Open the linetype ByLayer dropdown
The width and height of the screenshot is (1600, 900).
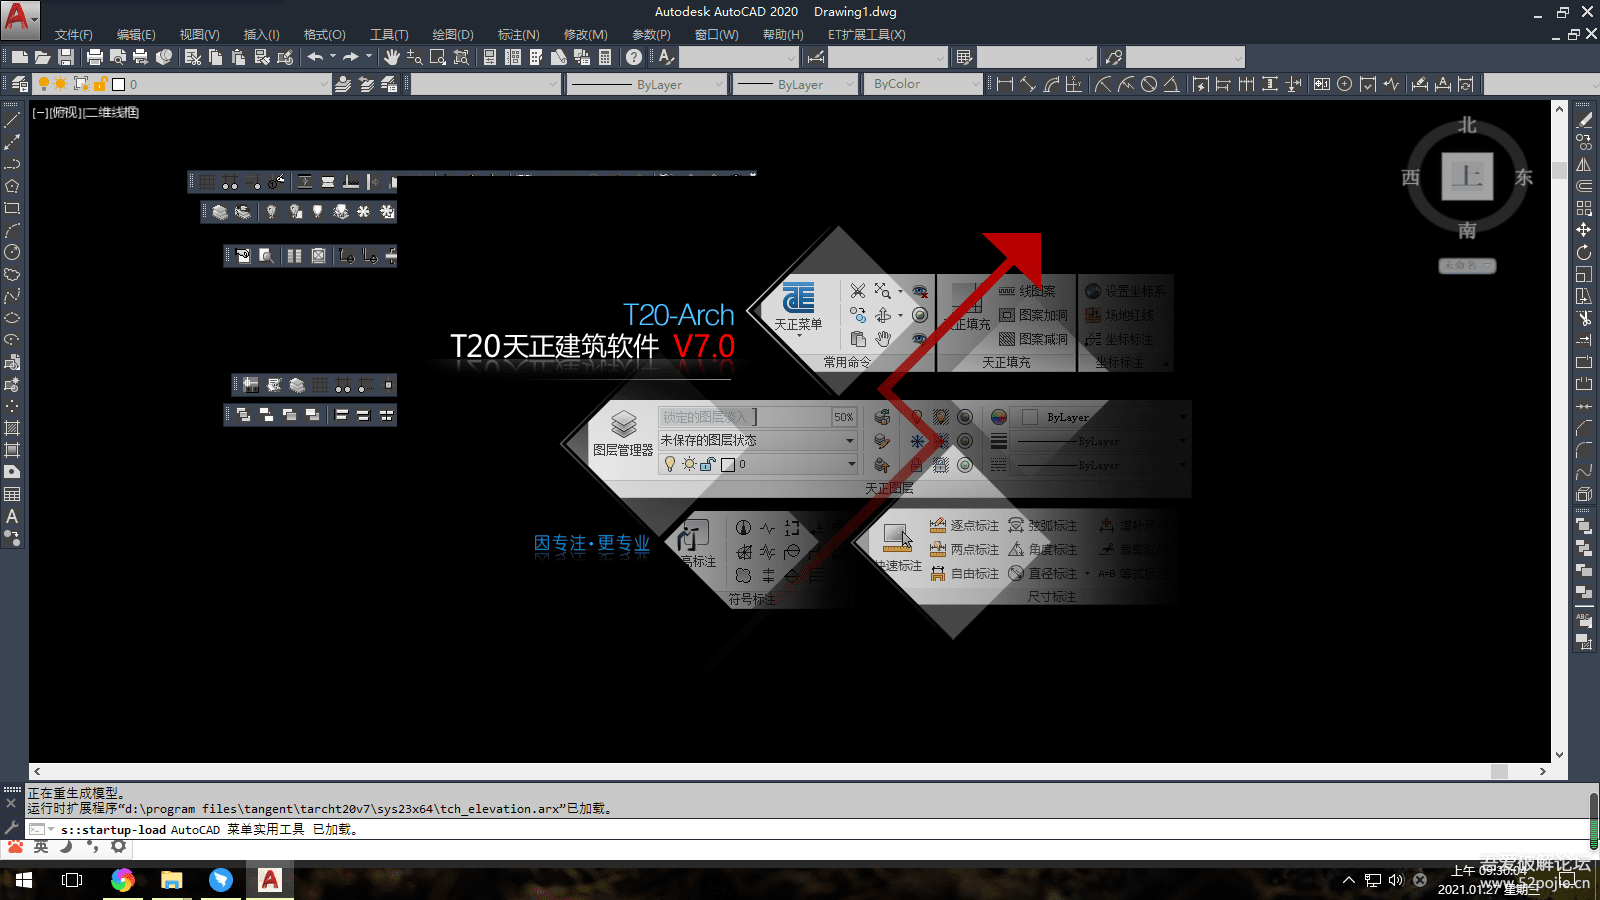[x=718, y=84]
